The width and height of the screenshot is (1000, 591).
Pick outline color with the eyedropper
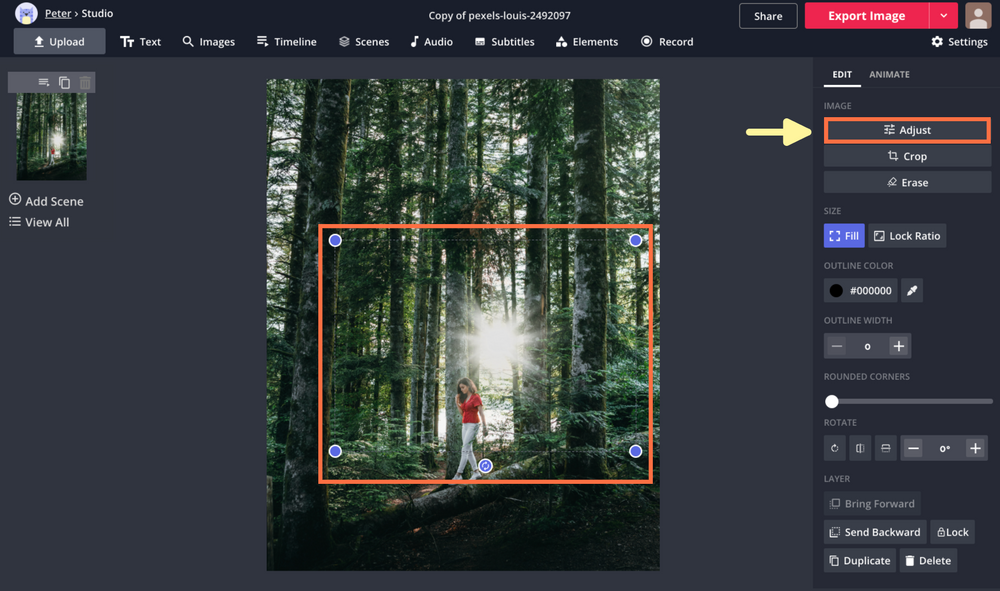click(911, 290)
